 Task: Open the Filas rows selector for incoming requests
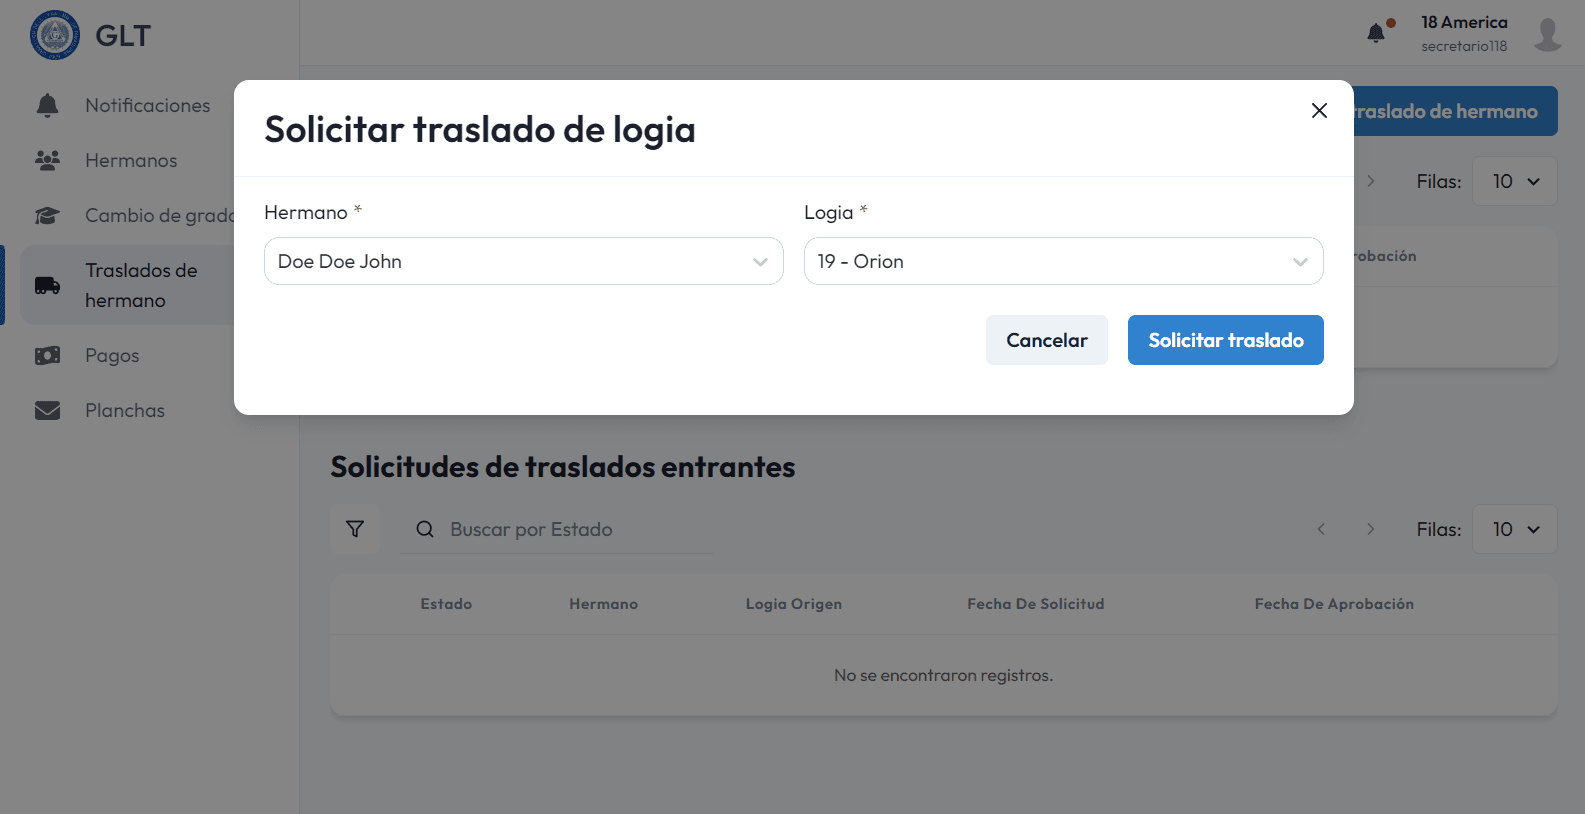pyautogui.click(x=1514, y=529)
